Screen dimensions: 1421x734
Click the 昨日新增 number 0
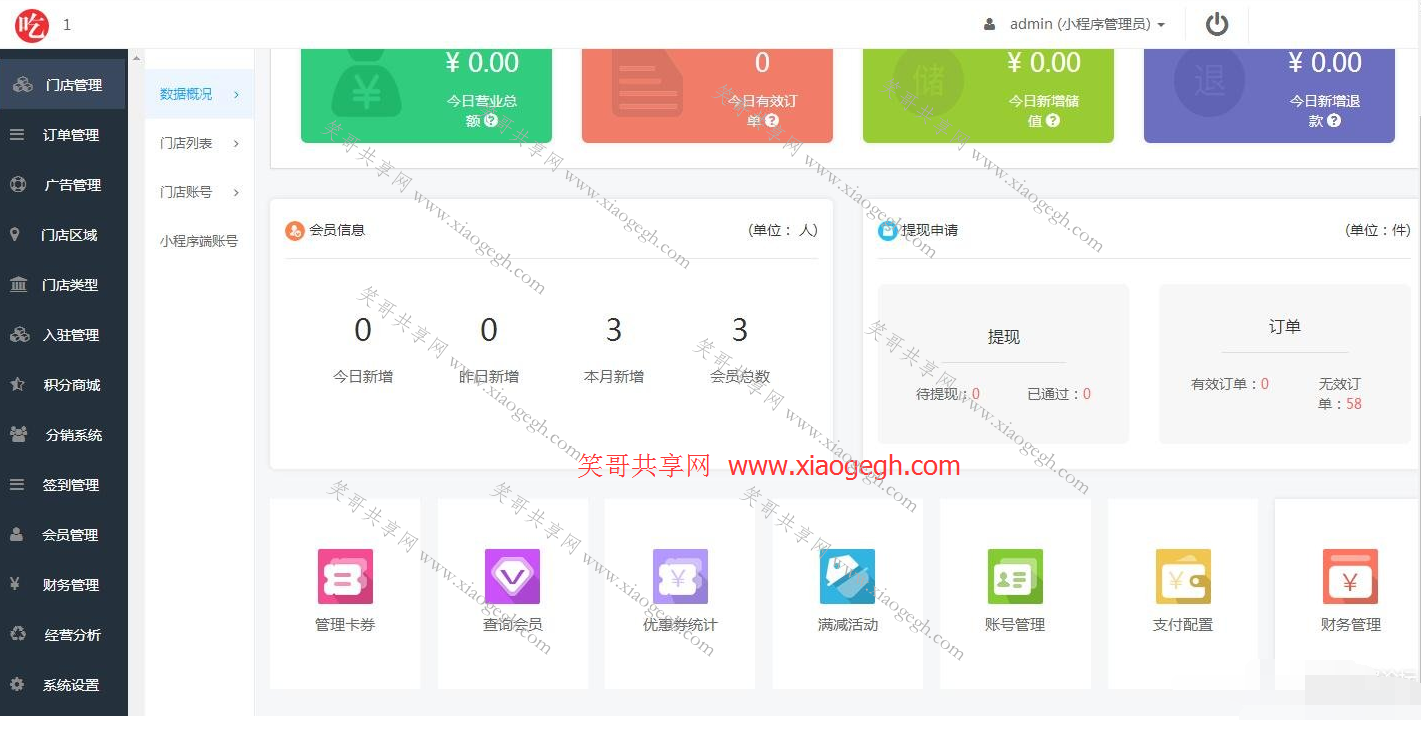pyautogui.click(x=489, y=330)
